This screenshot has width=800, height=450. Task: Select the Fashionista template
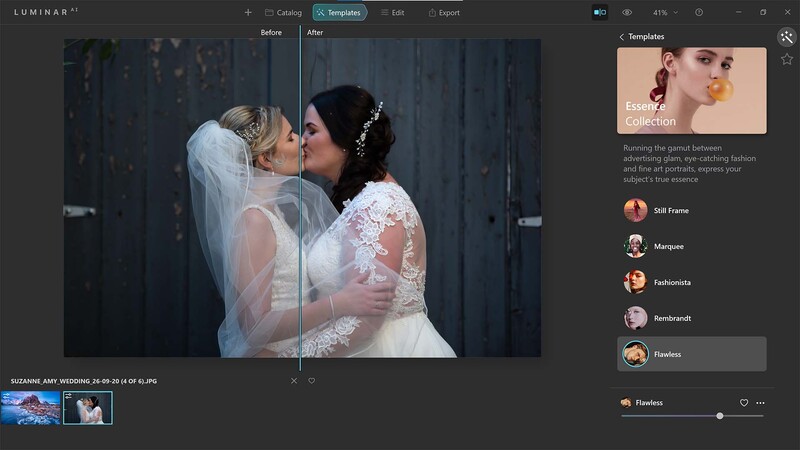(x=691, y=282)
